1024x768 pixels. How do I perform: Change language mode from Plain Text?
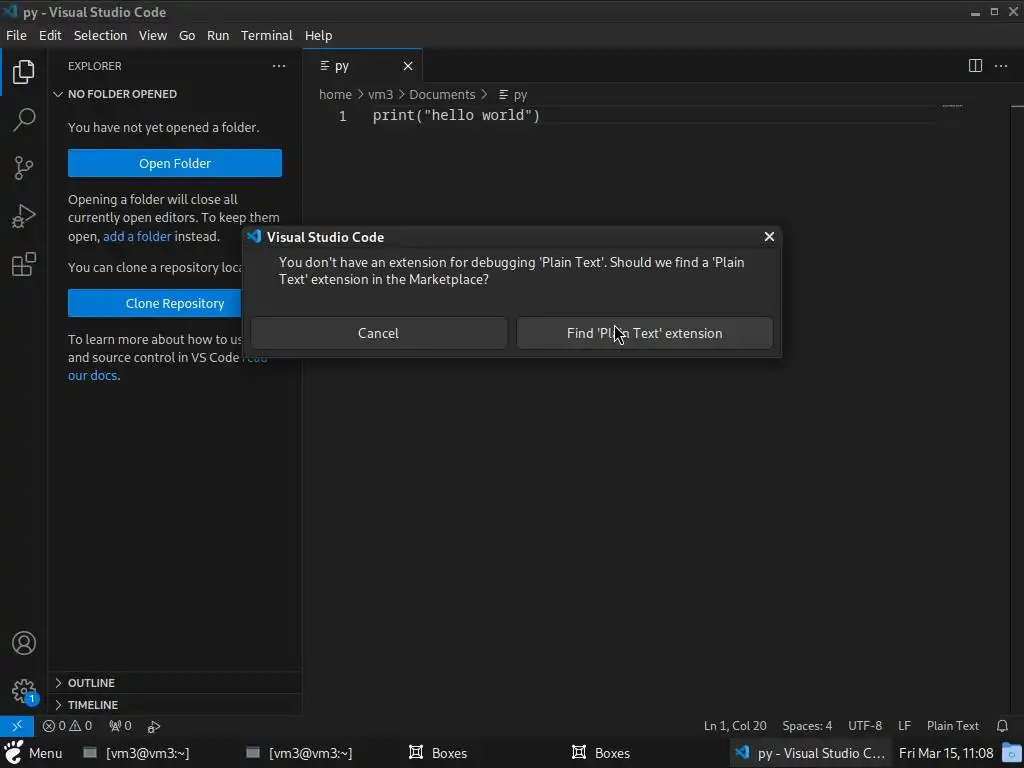click(x=953, y=726)
